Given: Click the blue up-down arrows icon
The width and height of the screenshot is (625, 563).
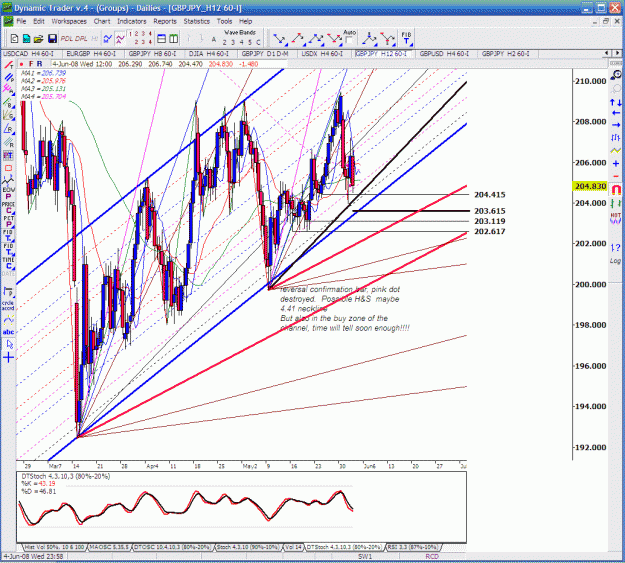Looking at the screenshot, I should coord(615,103).
